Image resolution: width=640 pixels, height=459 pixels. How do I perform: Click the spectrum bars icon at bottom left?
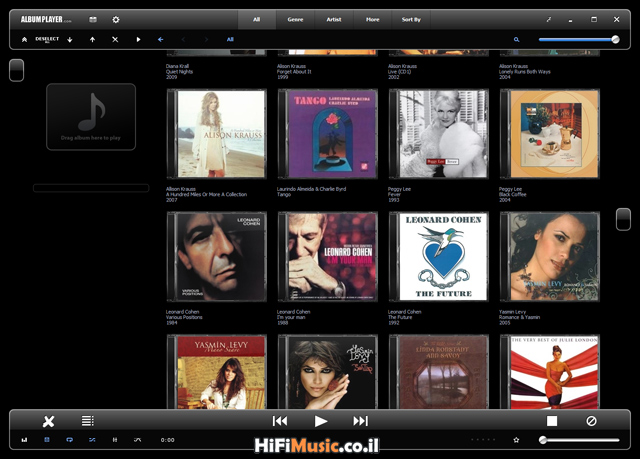click(x=24, y=440)
